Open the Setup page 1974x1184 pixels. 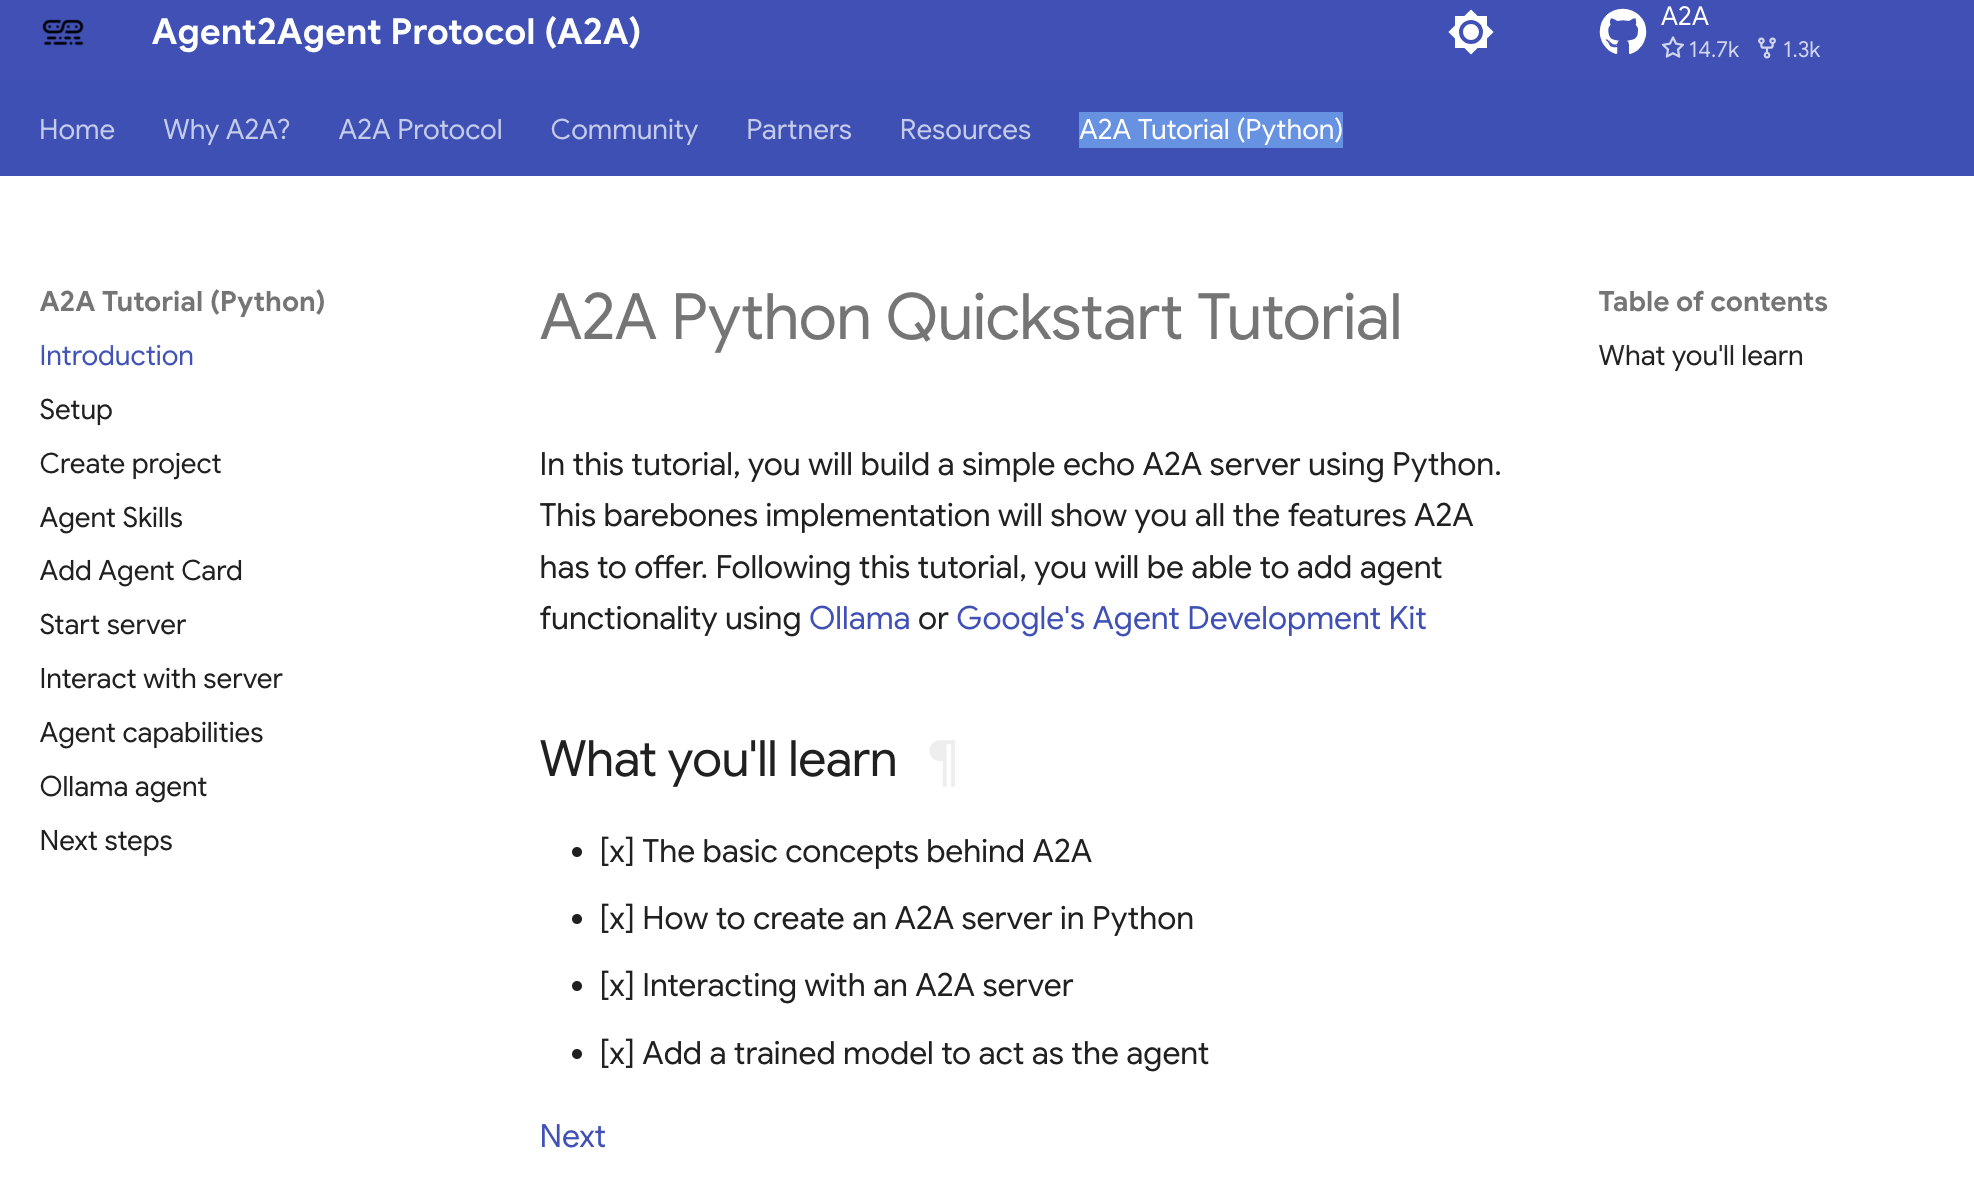tap(76, 409)
